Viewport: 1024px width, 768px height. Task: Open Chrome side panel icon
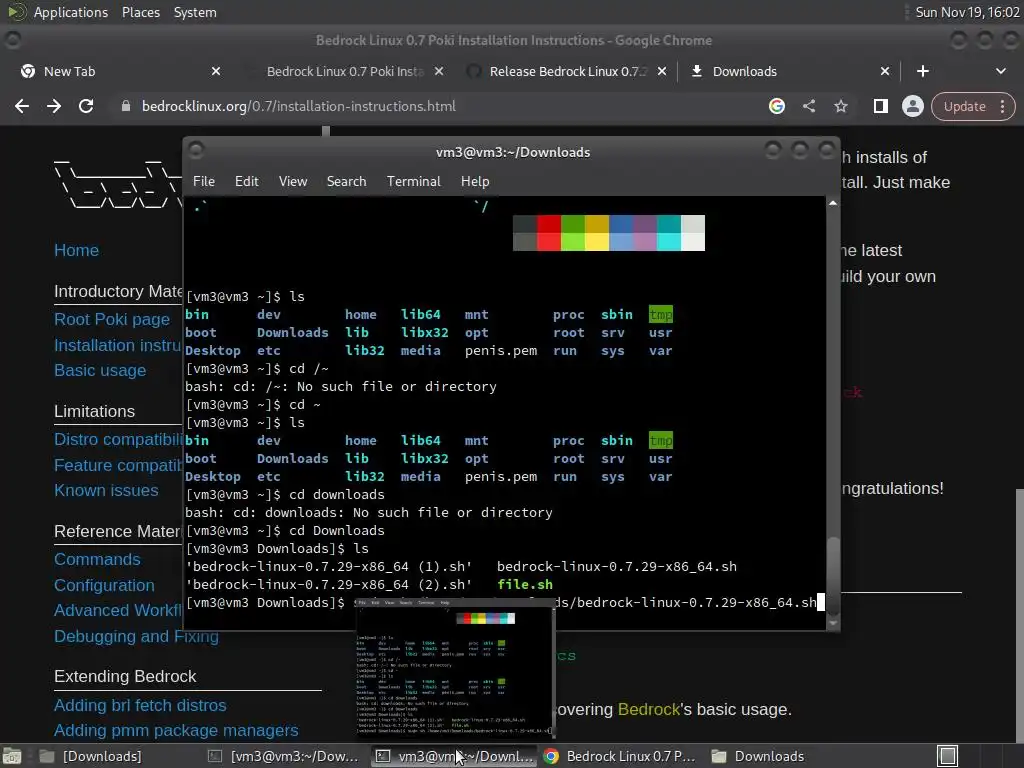[x=880, y=106]
